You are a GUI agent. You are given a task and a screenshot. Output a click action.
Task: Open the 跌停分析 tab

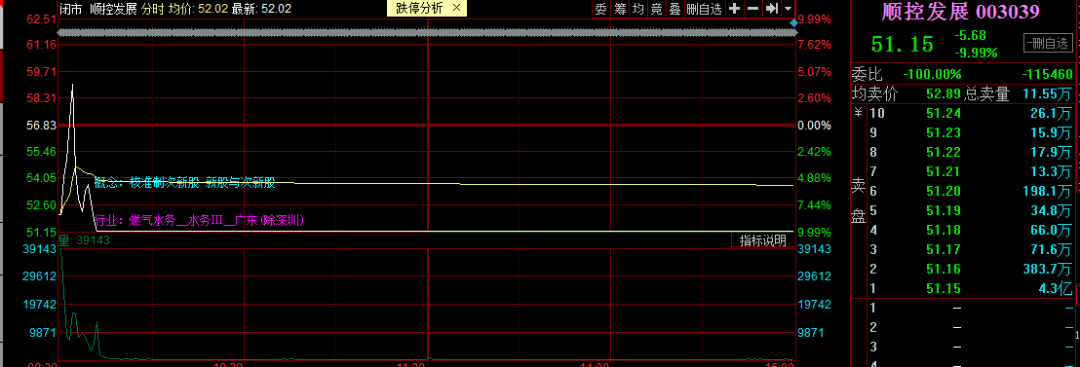click(x=419, y=8)
